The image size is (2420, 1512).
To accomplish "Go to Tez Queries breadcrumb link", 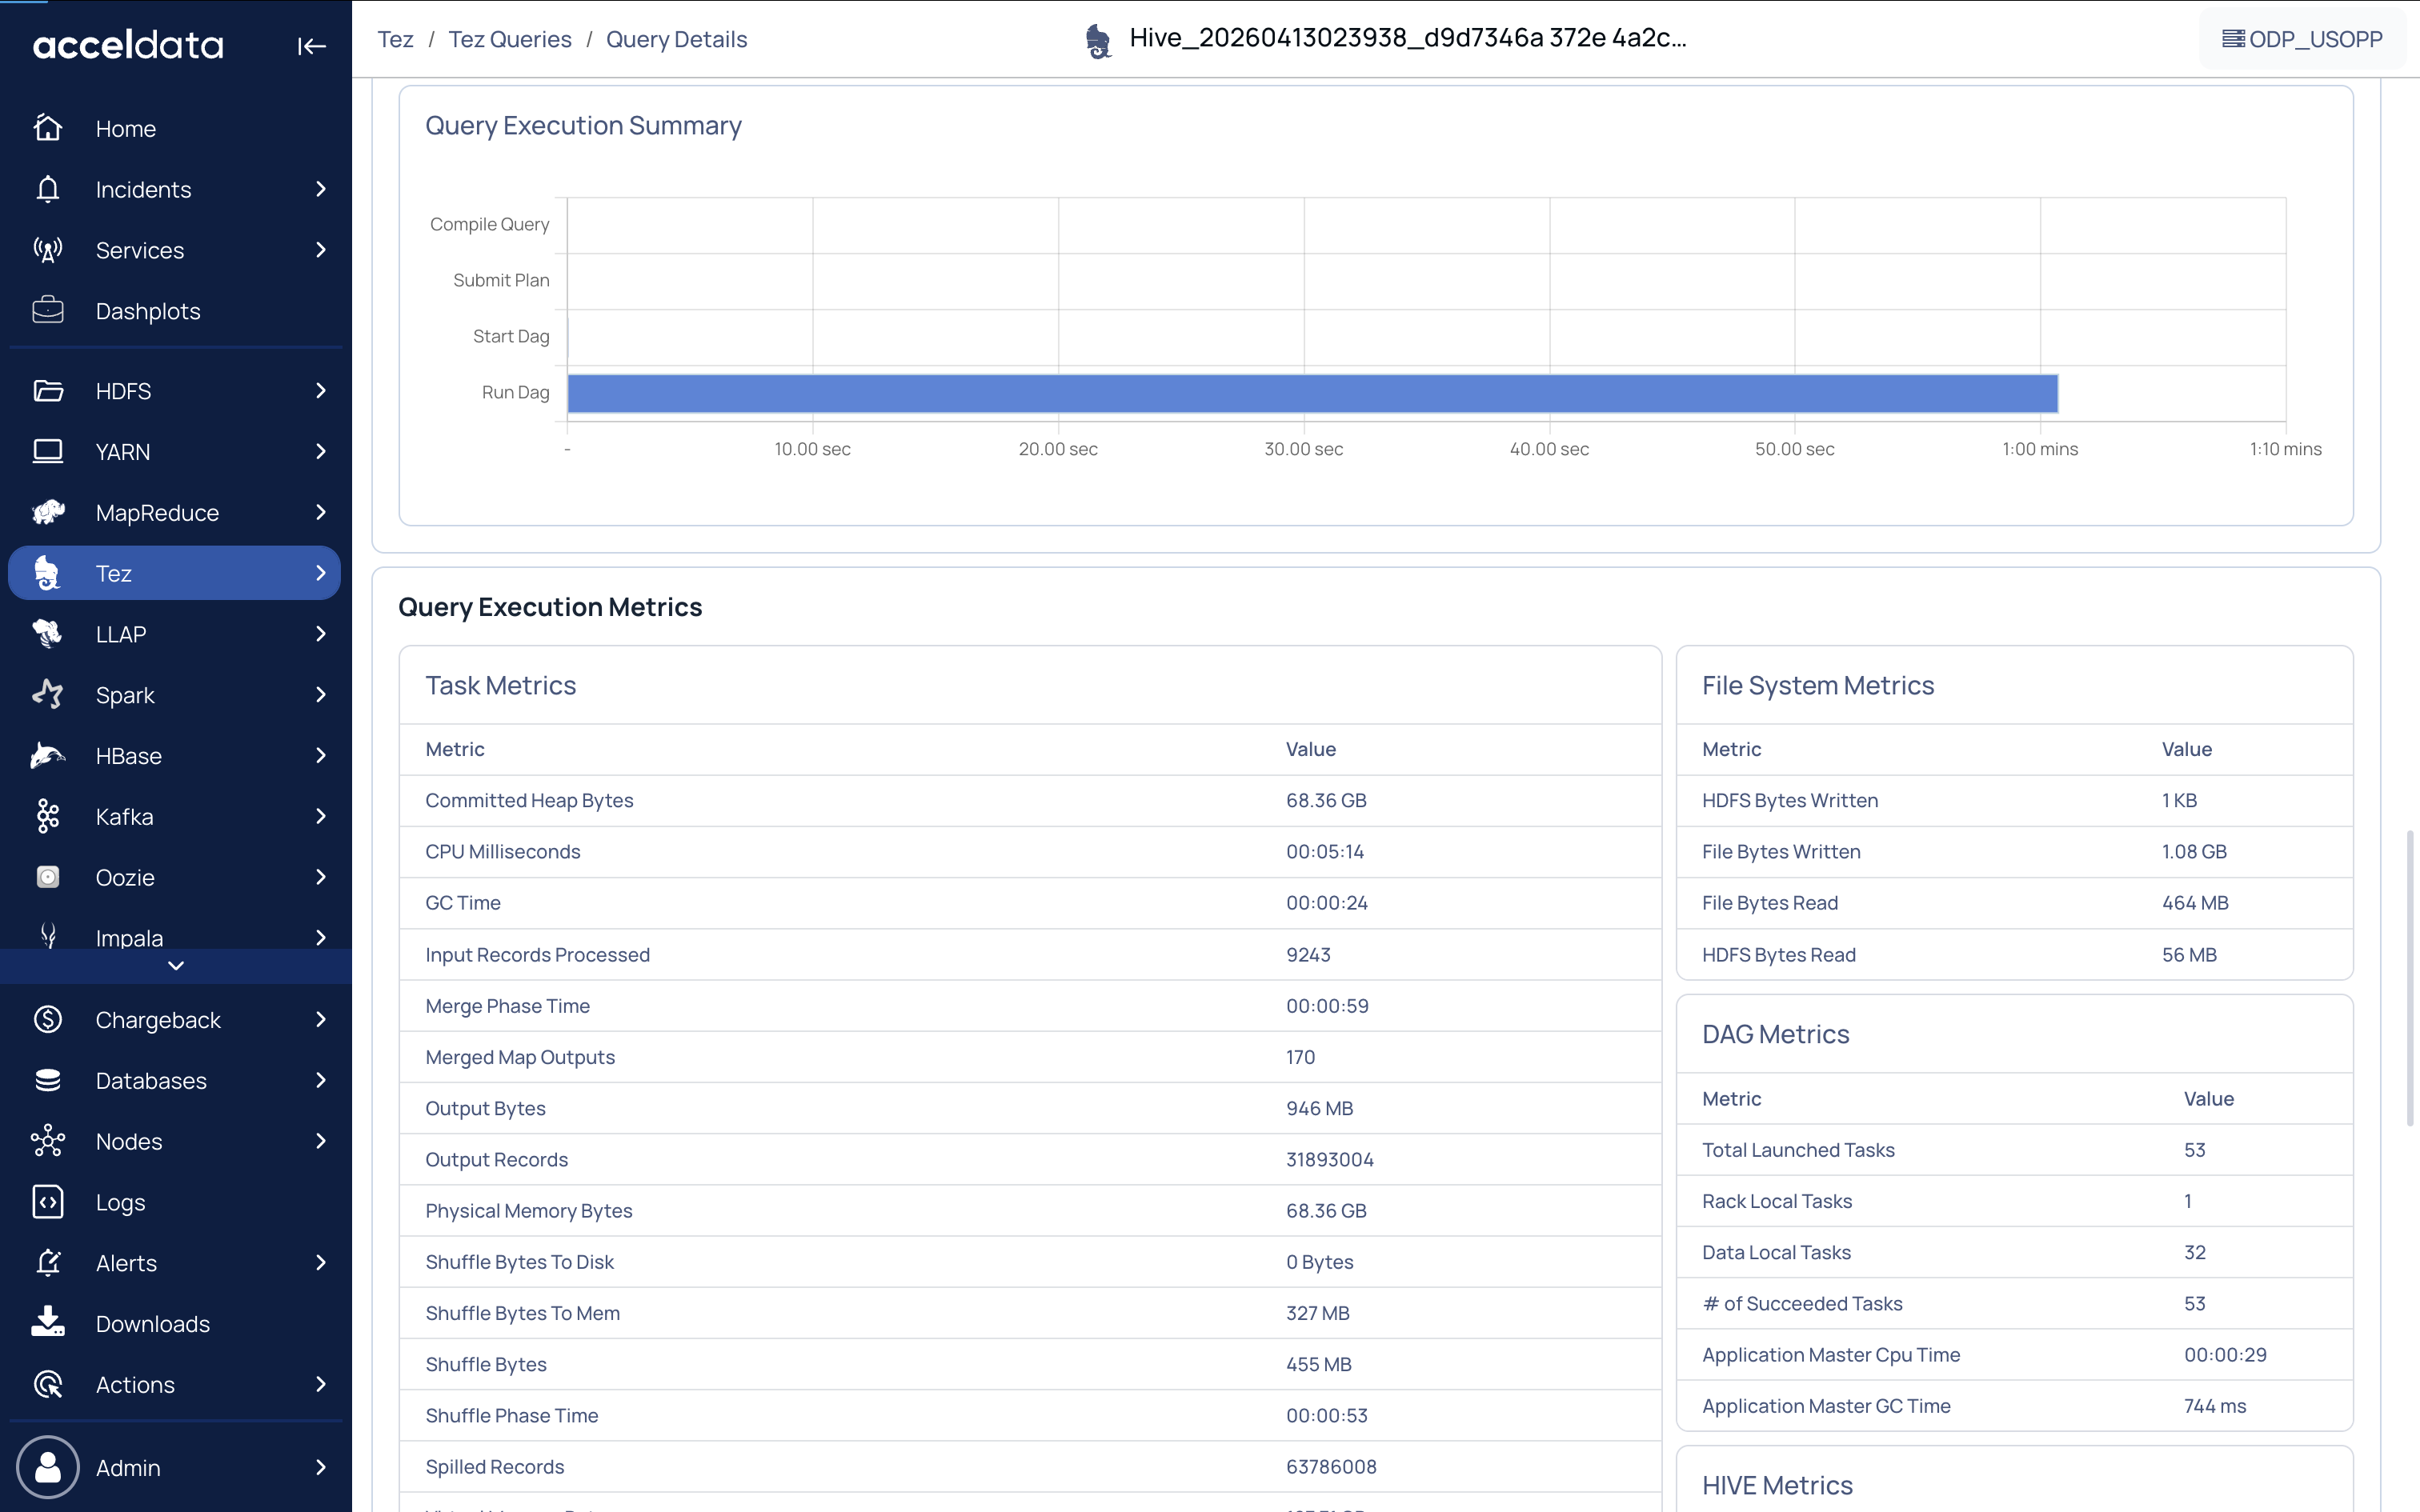I will point(510,39).
